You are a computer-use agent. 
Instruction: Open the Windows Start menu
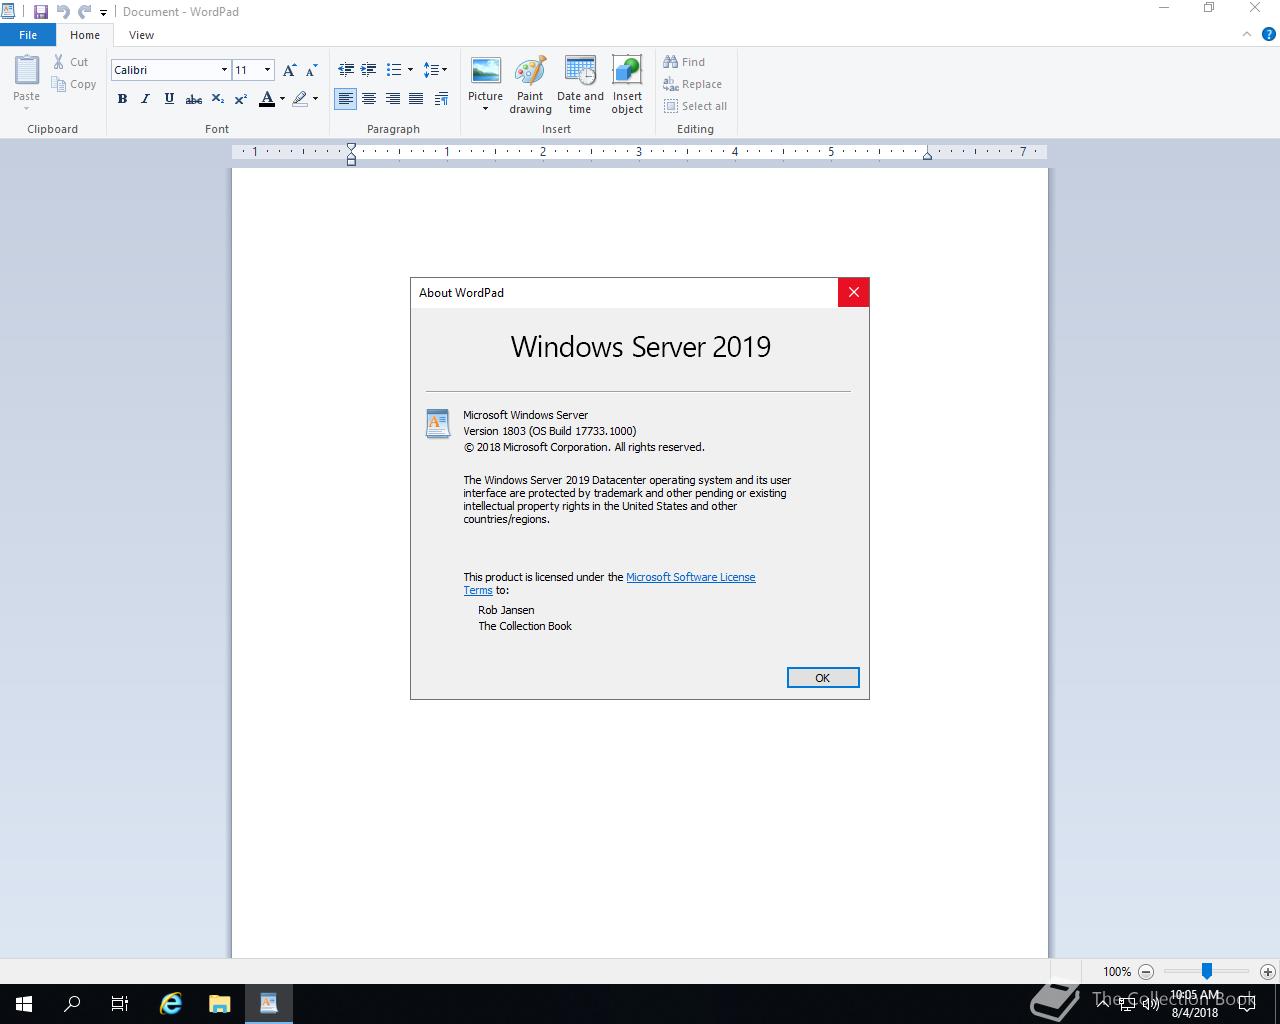[24, 1004]
